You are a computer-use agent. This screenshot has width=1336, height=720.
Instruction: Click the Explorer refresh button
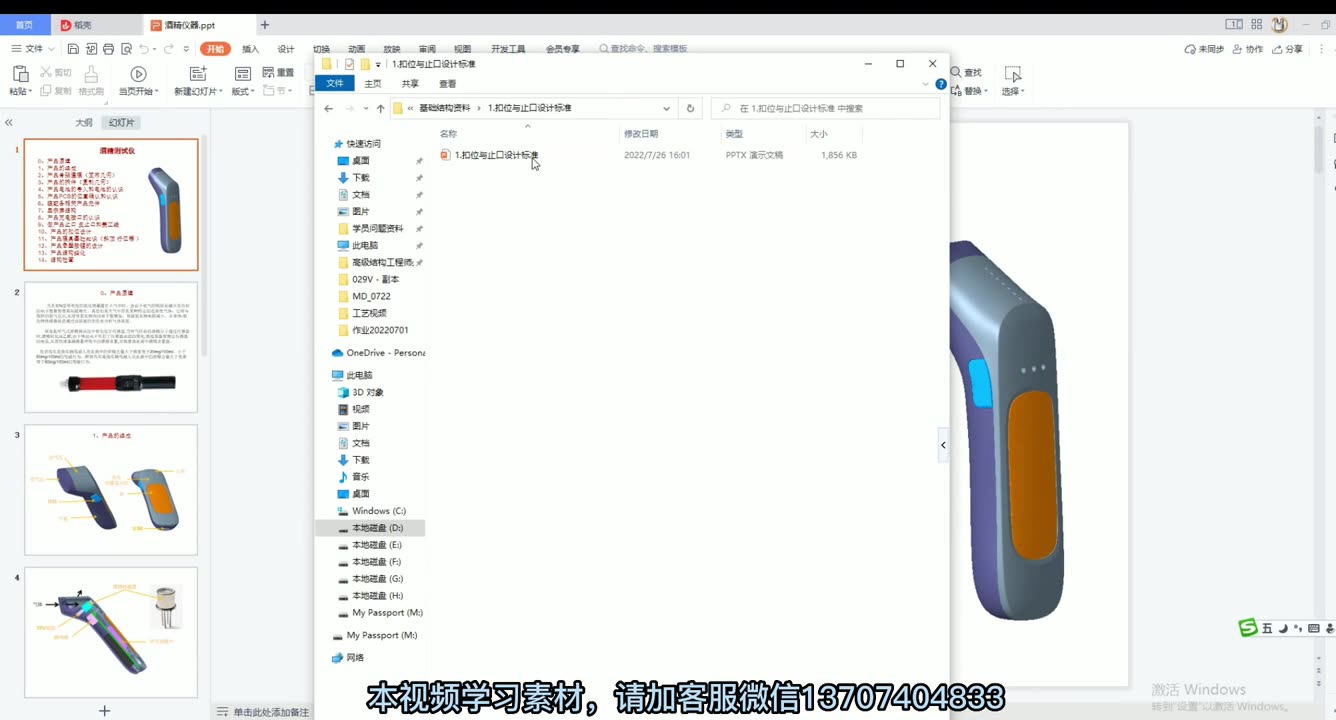tap(690, 108)
